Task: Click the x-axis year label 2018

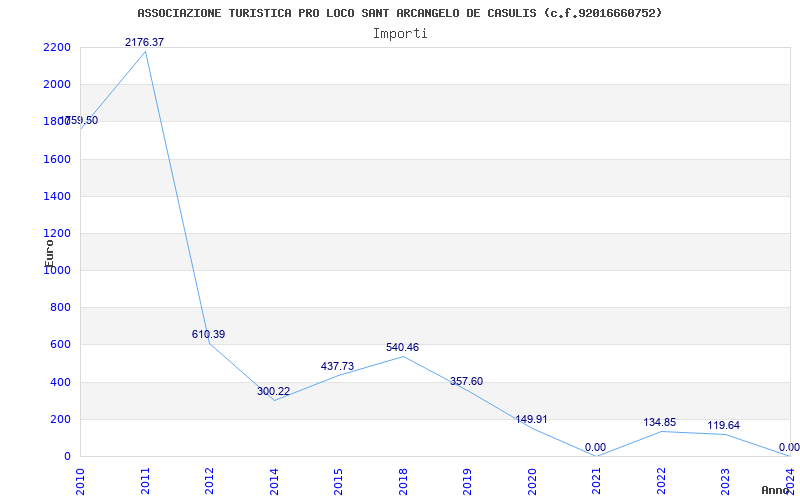Action: click(x=403, y=481)
